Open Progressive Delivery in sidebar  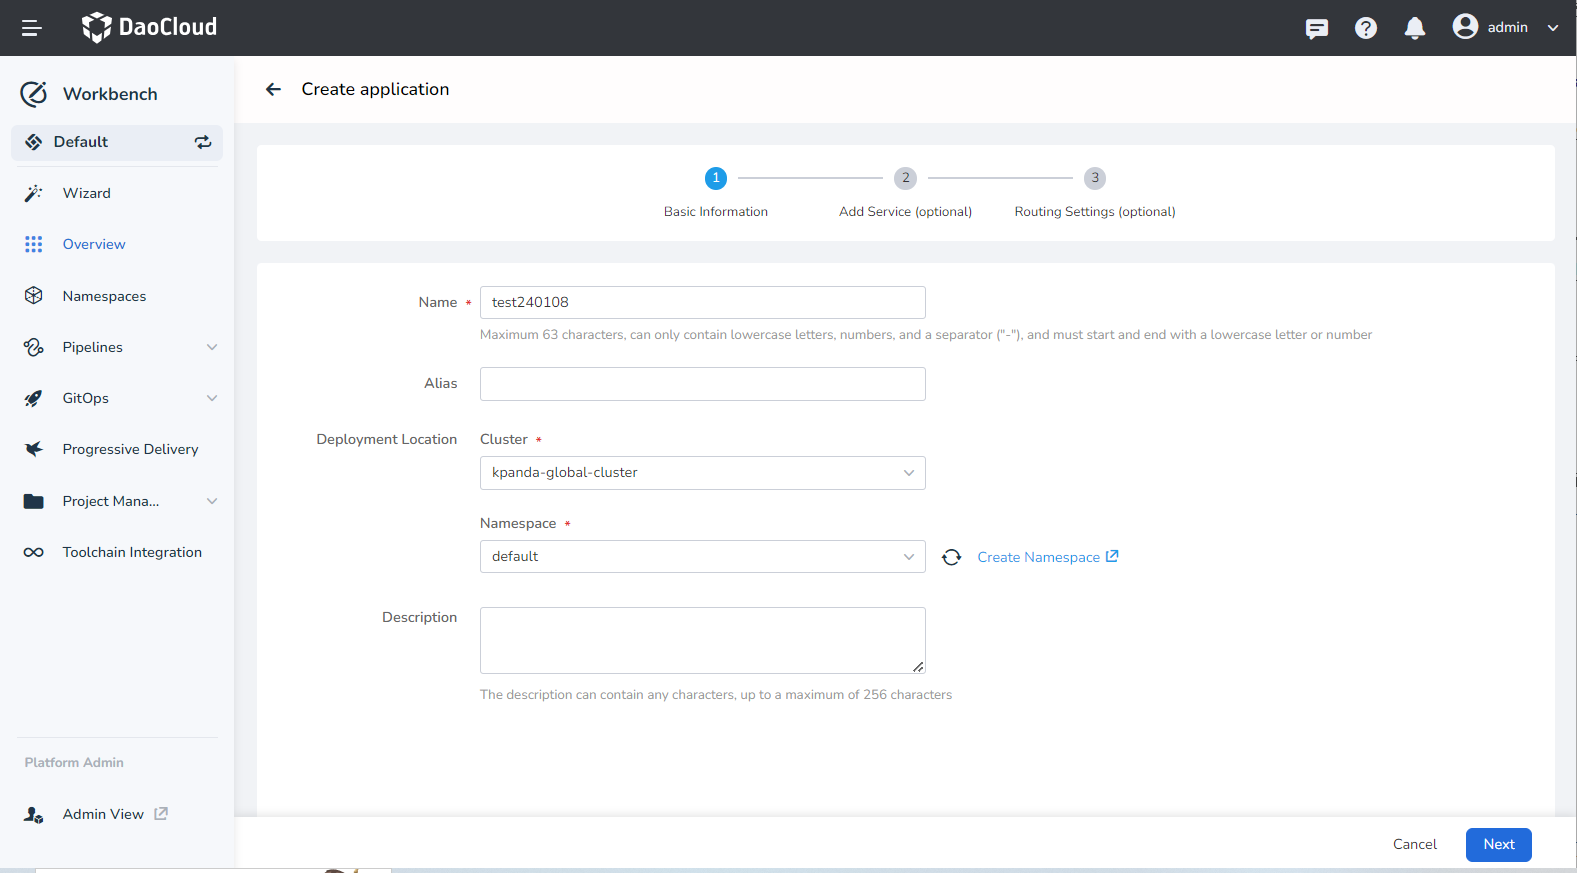[x=130, y=449]
